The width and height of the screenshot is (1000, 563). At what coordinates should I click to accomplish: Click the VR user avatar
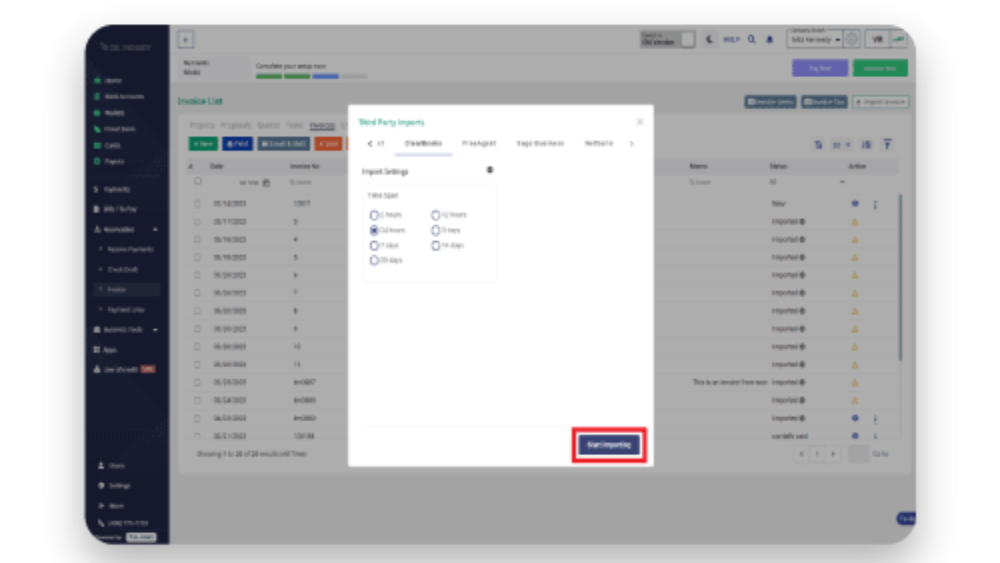[878, 40]
